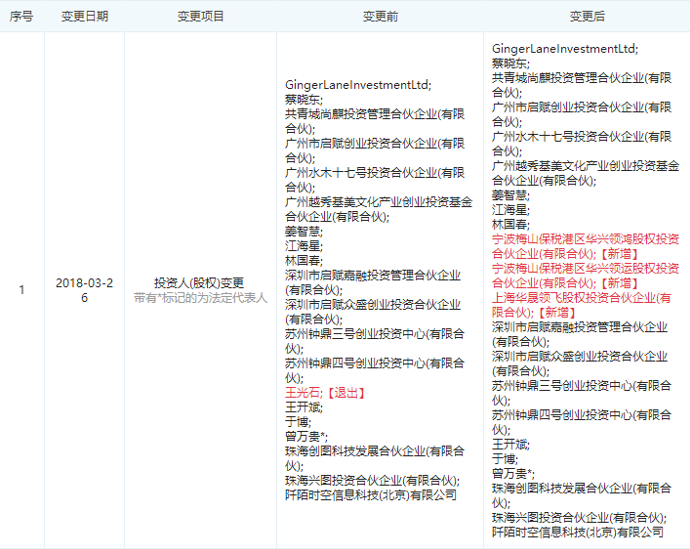Image resolution: width=690 pixels, height=549 pixels.
Task: Click 深圳市启赋嘉融投资管理合伙企业 in 变更前 column
Action: (373, 282)
